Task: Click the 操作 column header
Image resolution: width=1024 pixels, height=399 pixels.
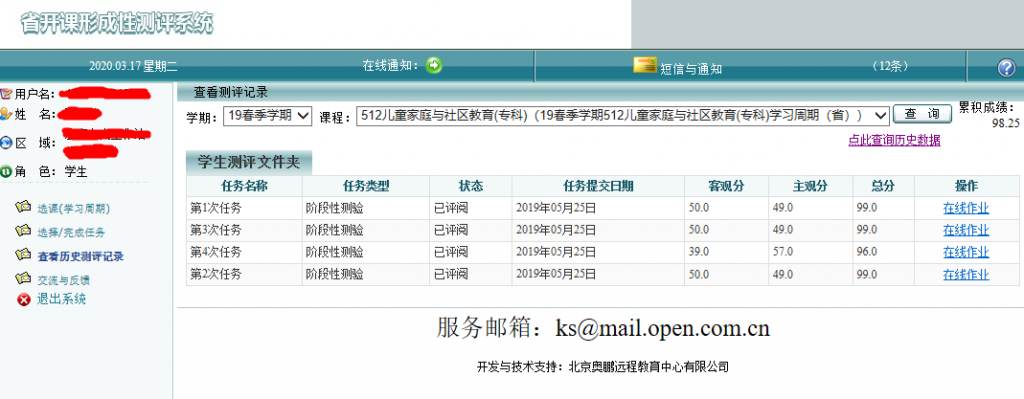Action: (967, 186)
